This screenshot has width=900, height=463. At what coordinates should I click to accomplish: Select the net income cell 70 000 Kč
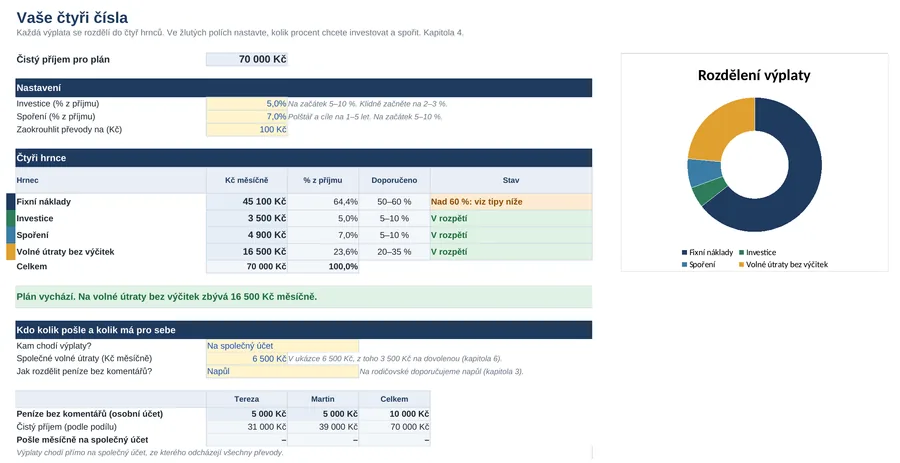pos(247,59)
